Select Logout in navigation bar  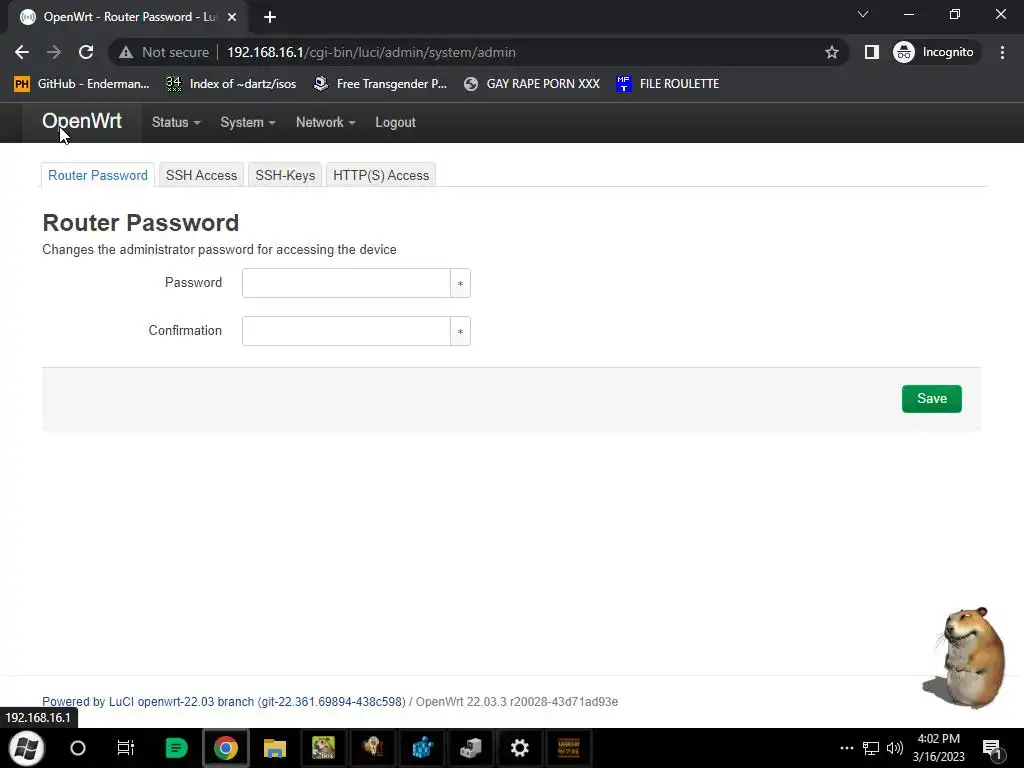coord(395,122)
